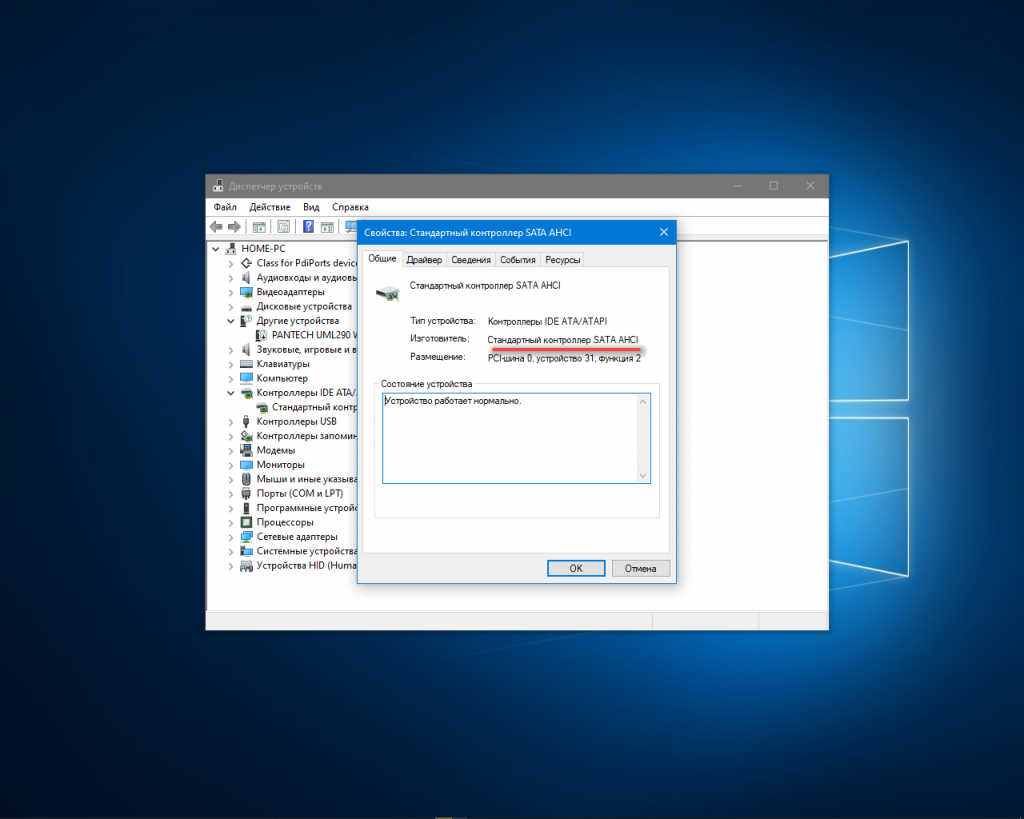Screen dimensions: 1024x819
Task: Click the Отмена button
Action: (x=640, y=568)
